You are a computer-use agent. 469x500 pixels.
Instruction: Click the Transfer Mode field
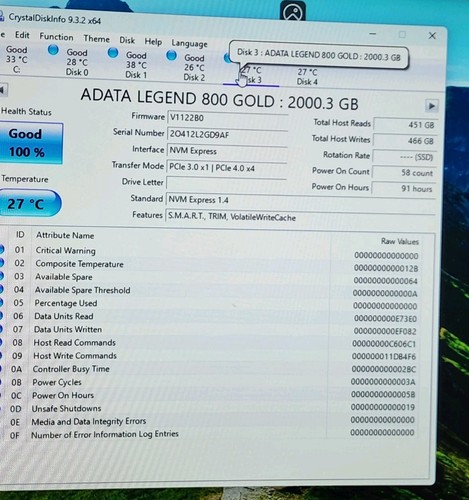pyautogui.click(x=226, y=167)
